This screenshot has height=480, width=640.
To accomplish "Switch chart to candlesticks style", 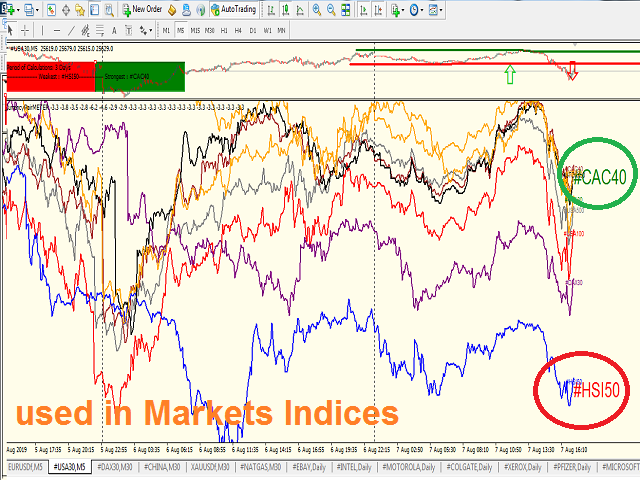I will (x=285, y=10).
